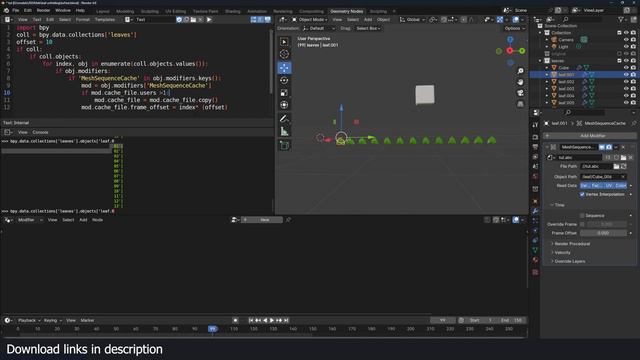Viewport: 640px width, 360px height.
Task: Toggle the camera view icon in viewport
Action: 520,93
